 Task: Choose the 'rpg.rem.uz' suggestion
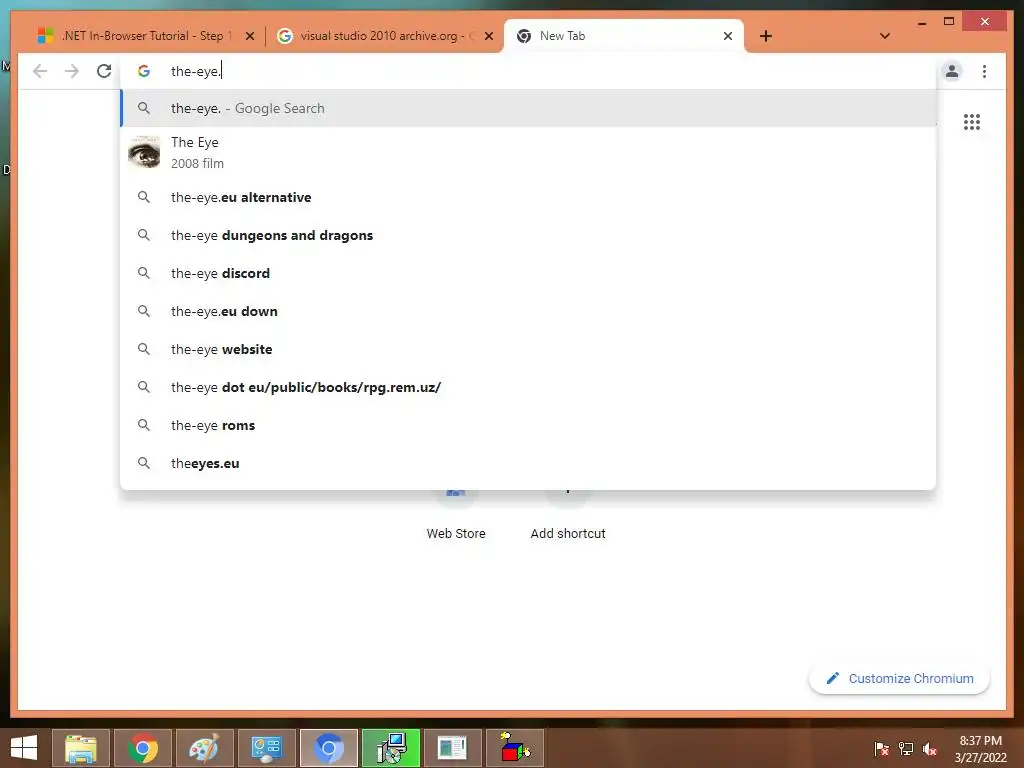coord(528,387)
